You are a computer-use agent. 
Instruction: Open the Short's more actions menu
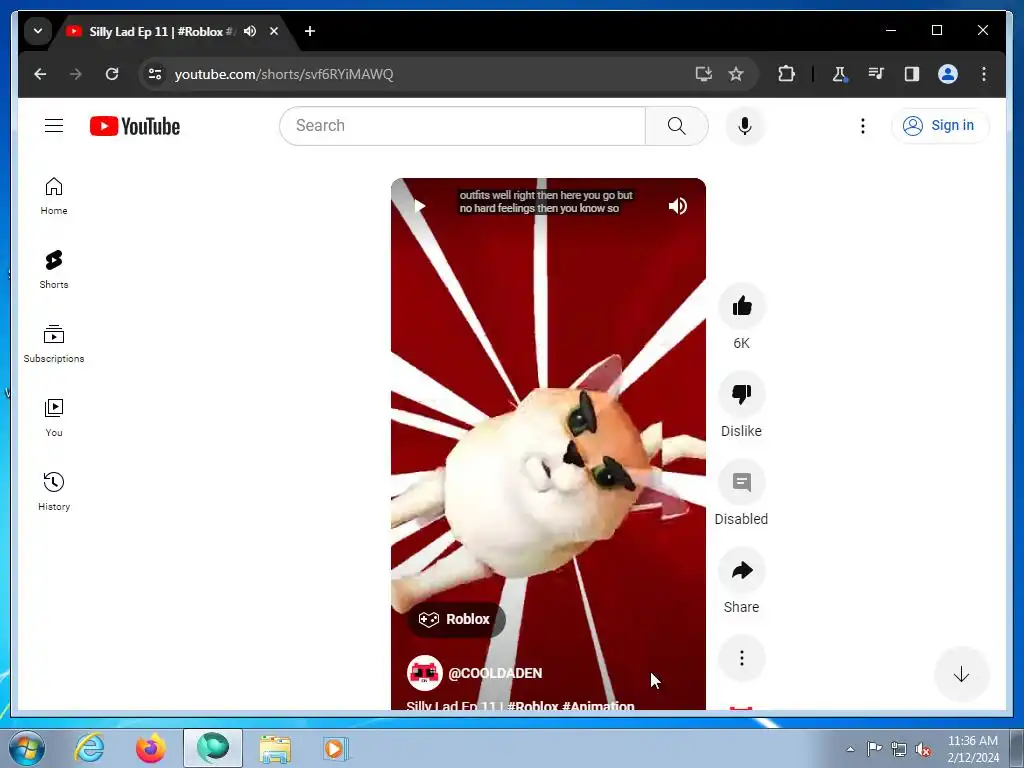click(741, 658)
